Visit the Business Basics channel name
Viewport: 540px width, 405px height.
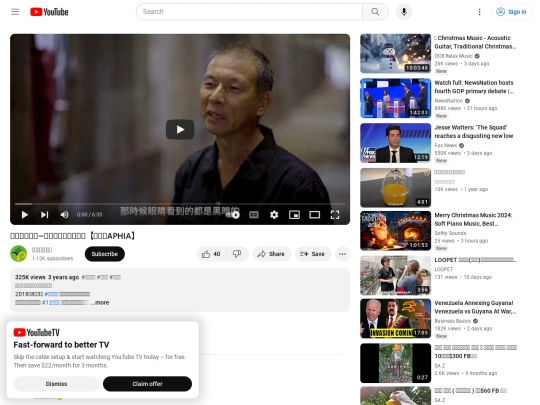(x=453, y=321)
